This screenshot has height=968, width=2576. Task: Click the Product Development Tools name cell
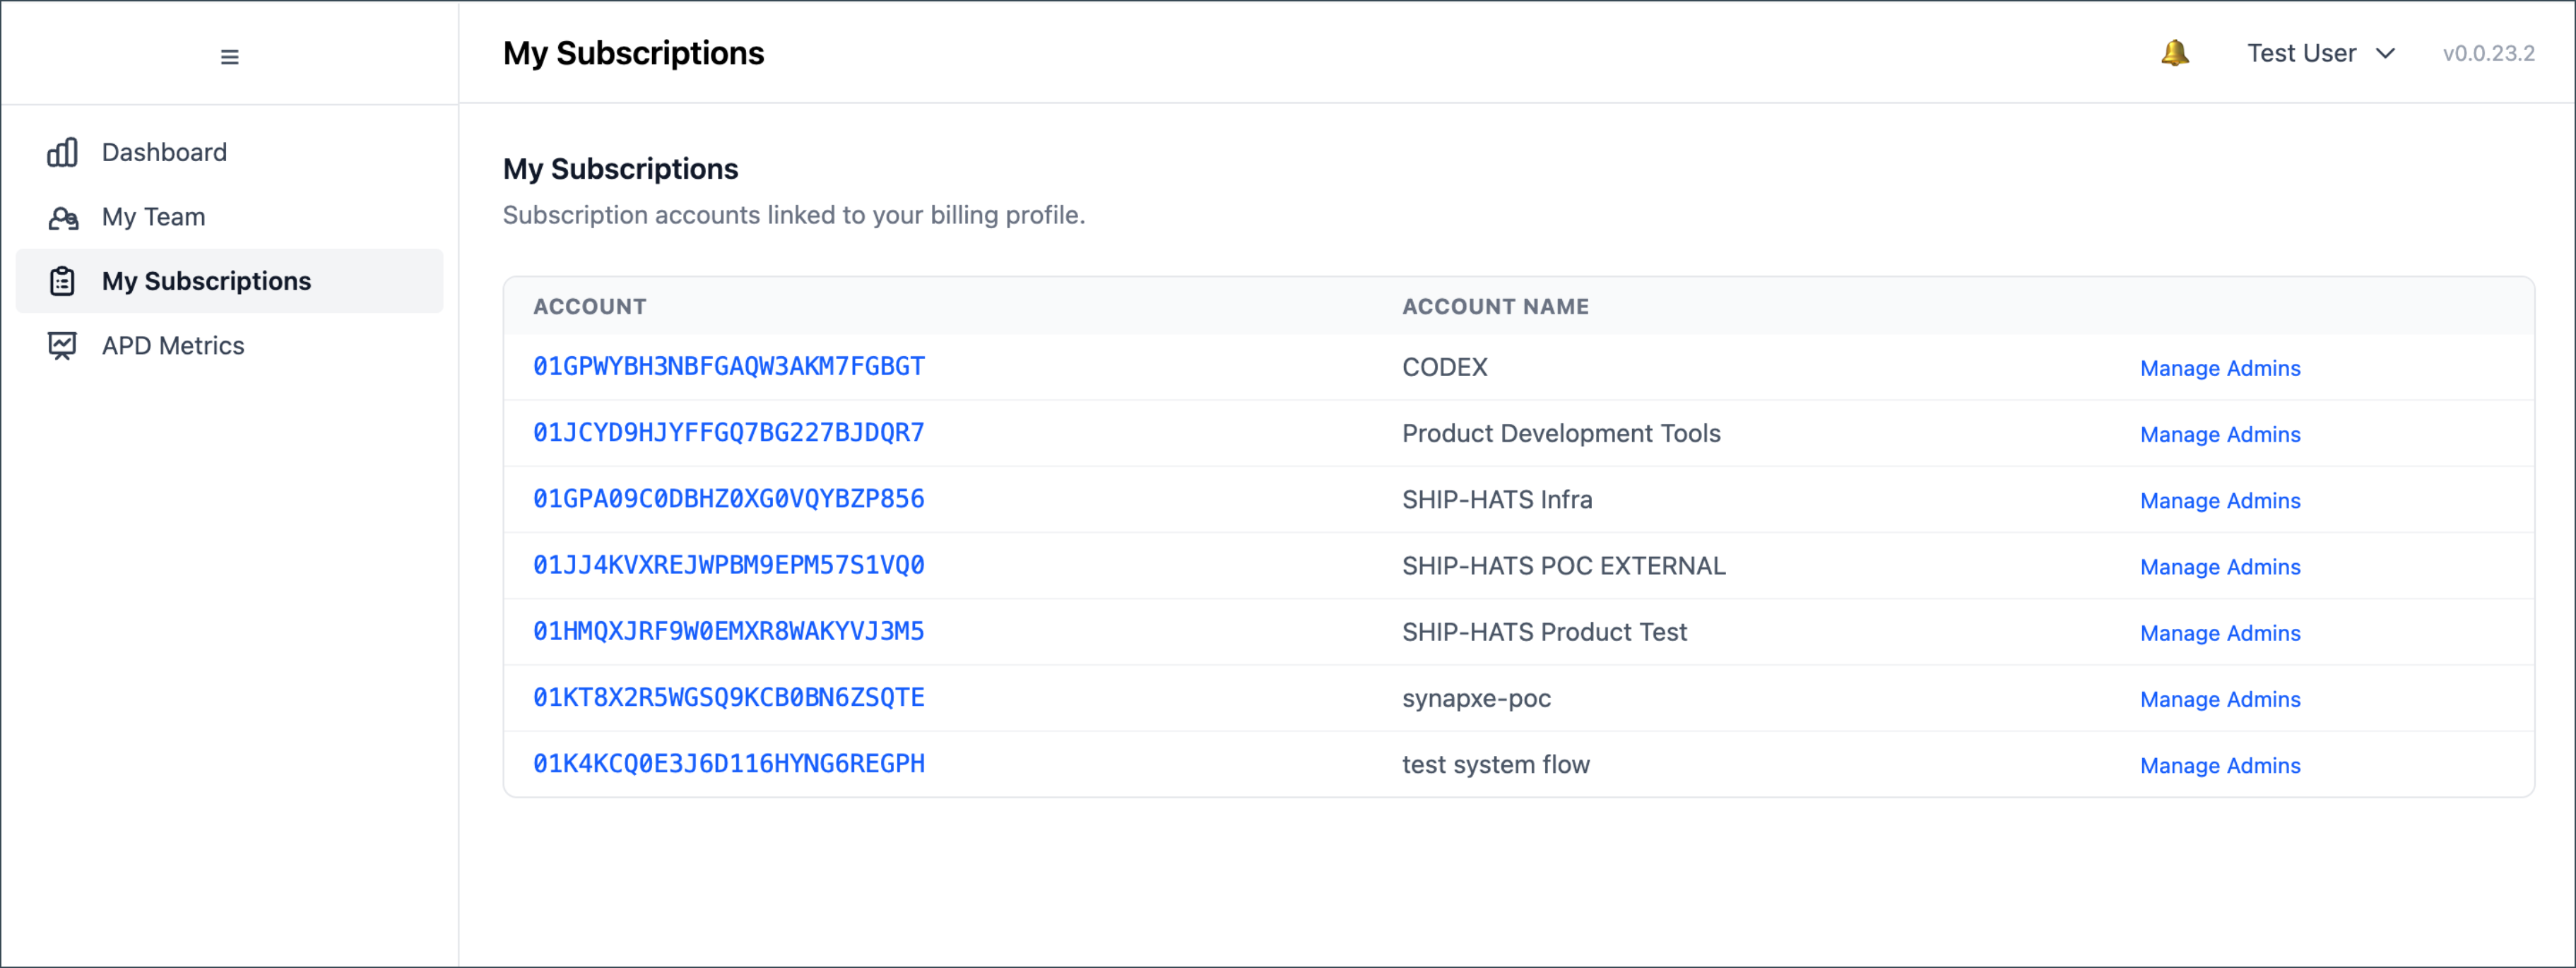(1561, 433)
